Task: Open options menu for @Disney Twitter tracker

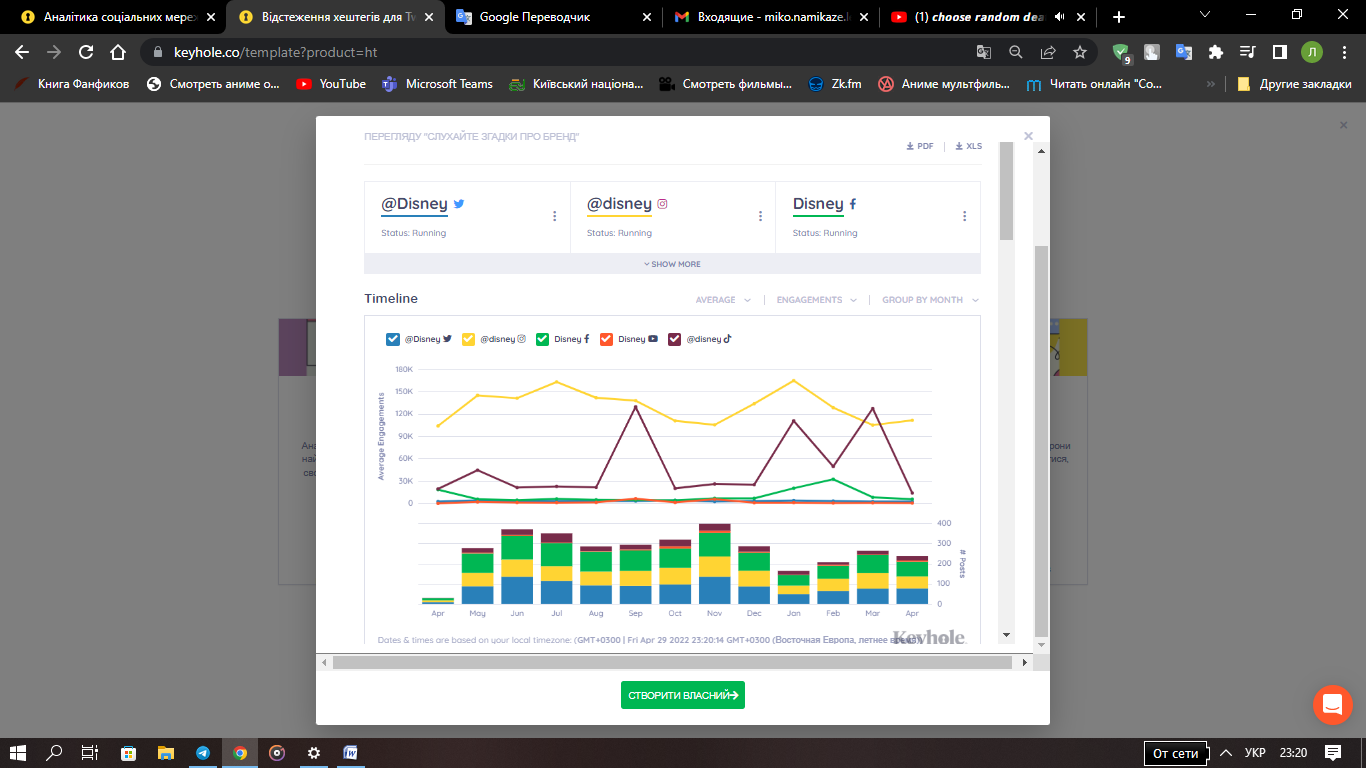Action: coord(555,216)
